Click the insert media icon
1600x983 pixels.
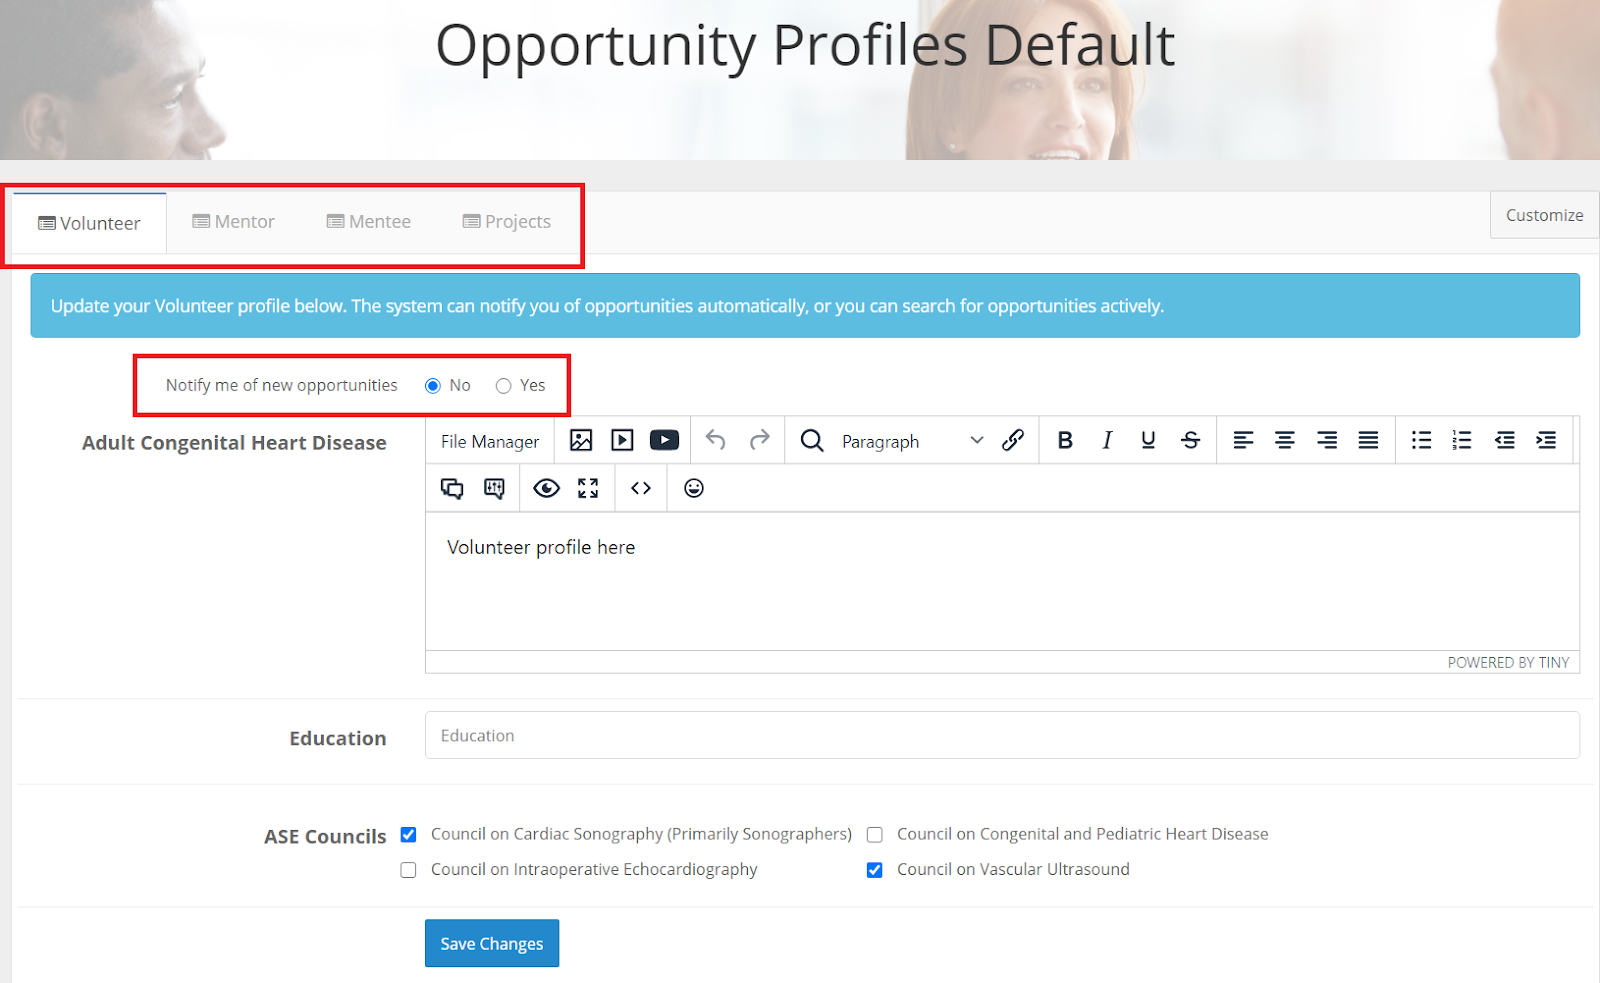click(x=622, y=440)
